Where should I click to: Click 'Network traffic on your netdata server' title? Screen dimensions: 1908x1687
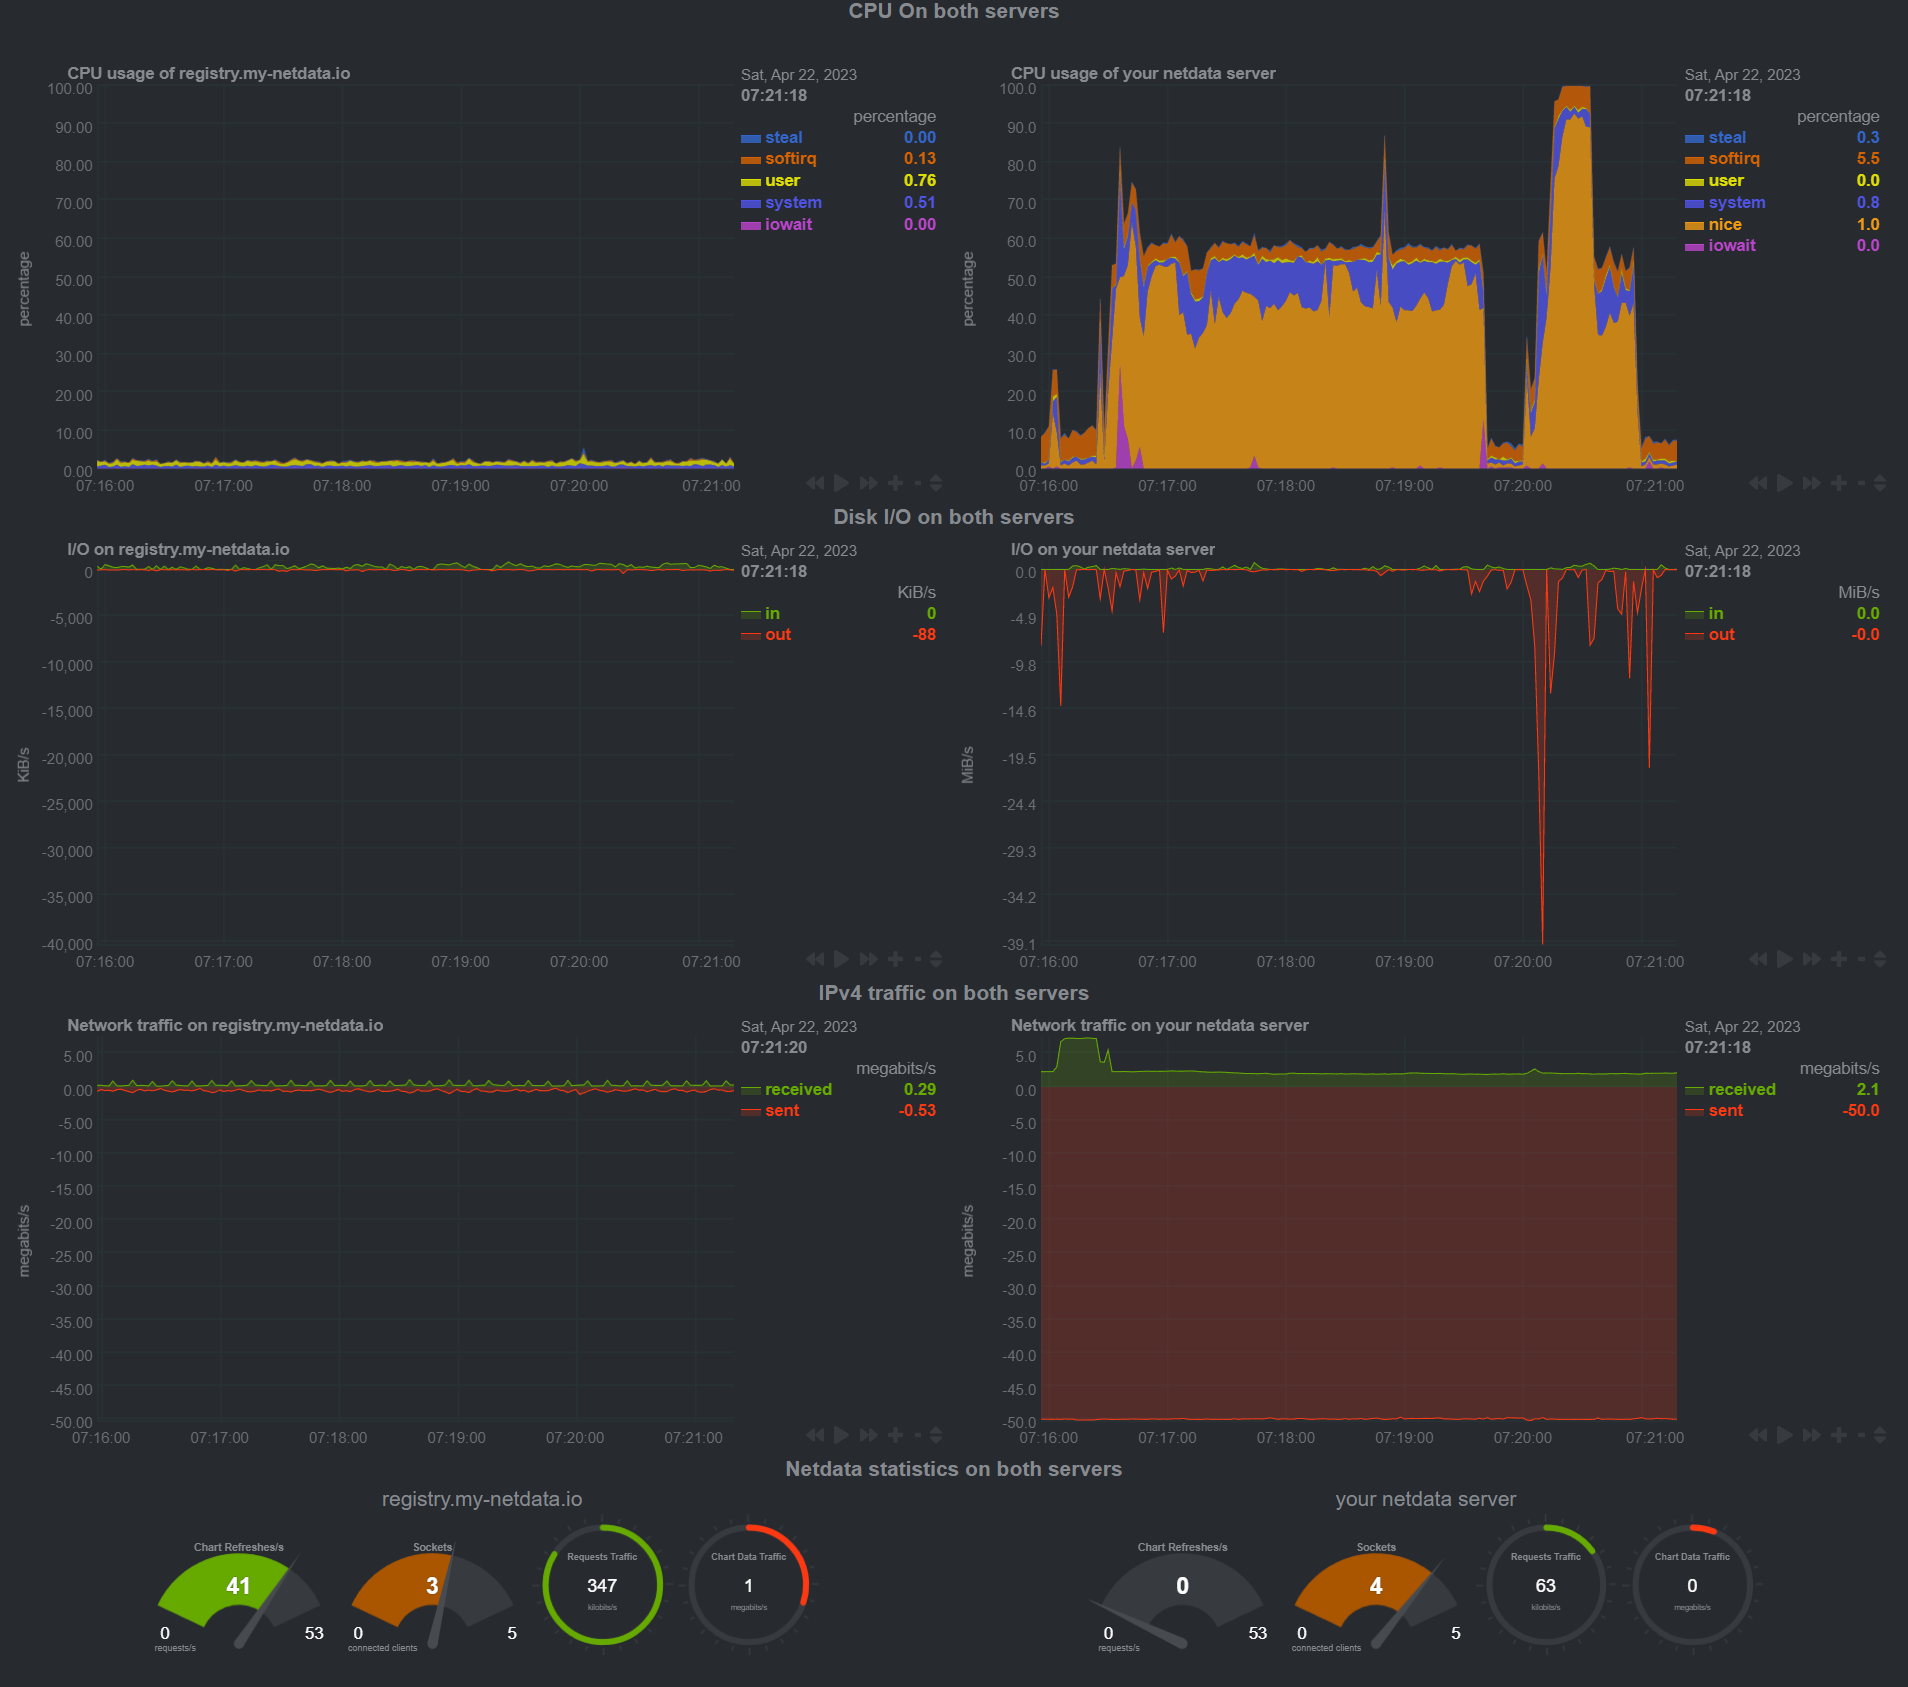click(x=1159, y=1025)
